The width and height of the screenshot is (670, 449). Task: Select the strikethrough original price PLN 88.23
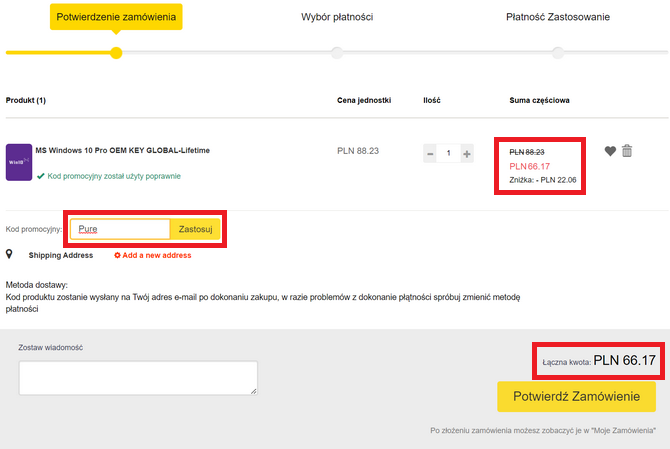click(x=527, y=152)
